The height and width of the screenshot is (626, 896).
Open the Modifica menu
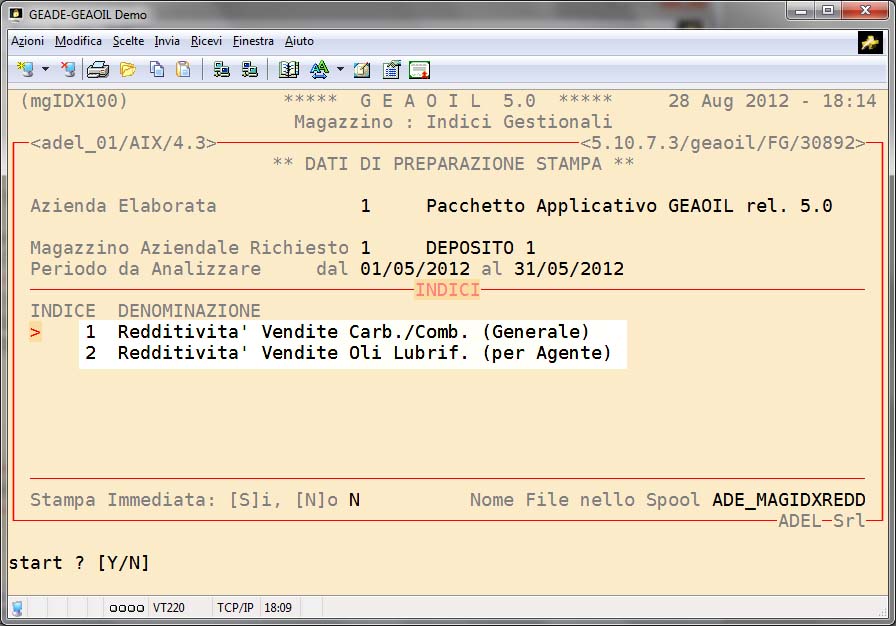click(x=78, y=41)
